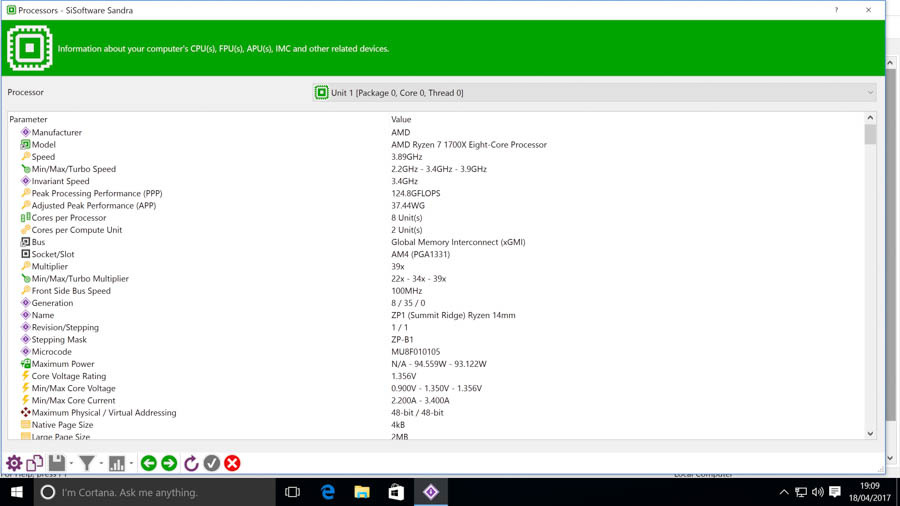Select the Front Side Bus Speed row

[436, 291]
